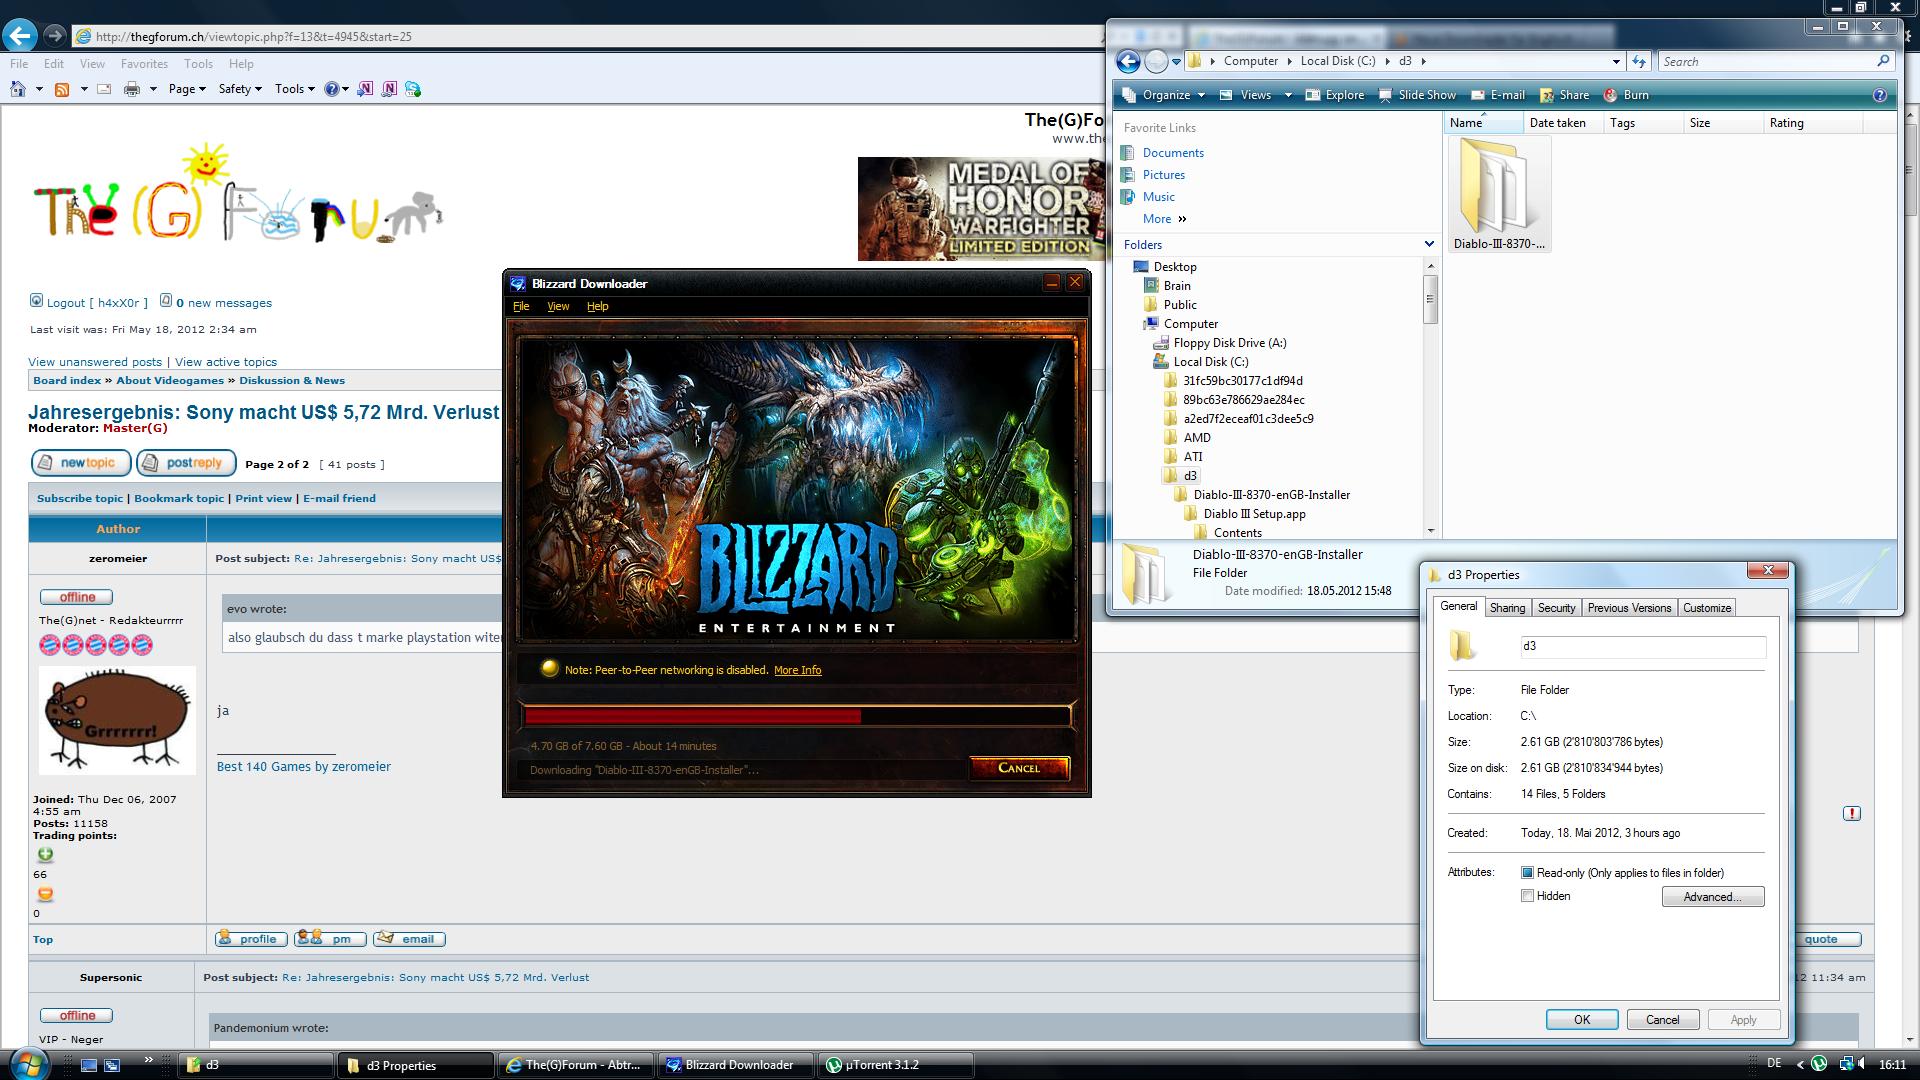This screenshot has height=1080, width=1920.
Task: Click Burn in Explorer toolbar
Action: (1626, 95)
